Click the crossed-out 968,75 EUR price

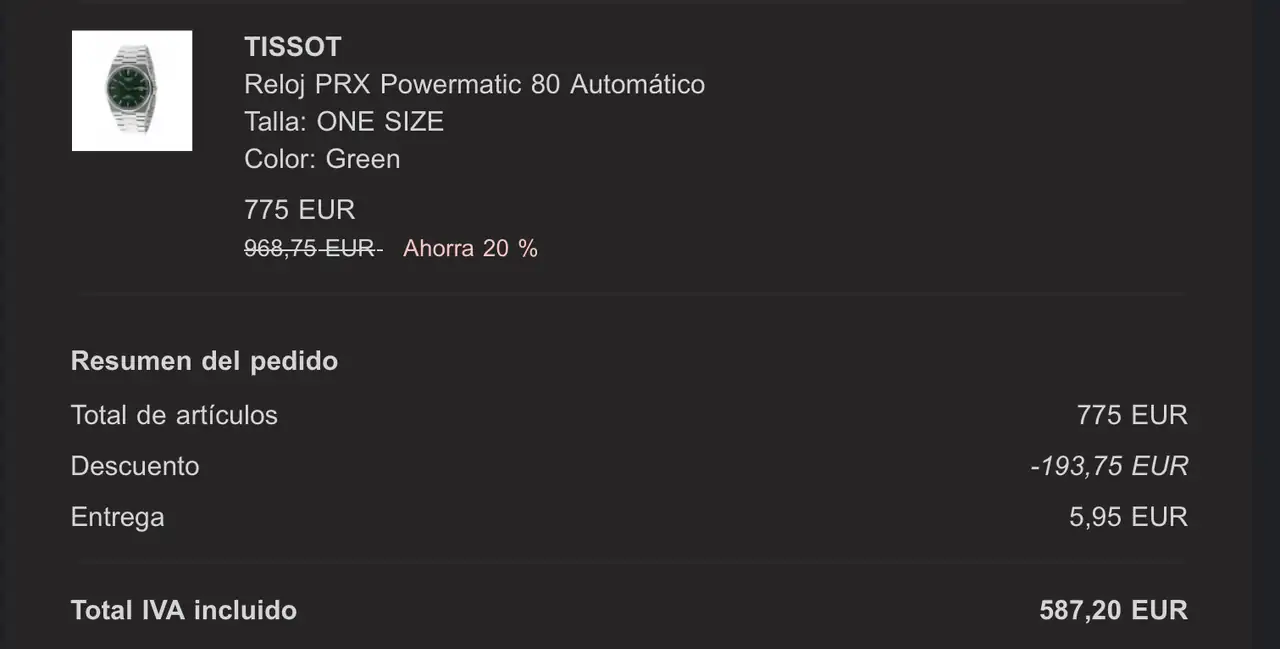(x=313, y=248)
